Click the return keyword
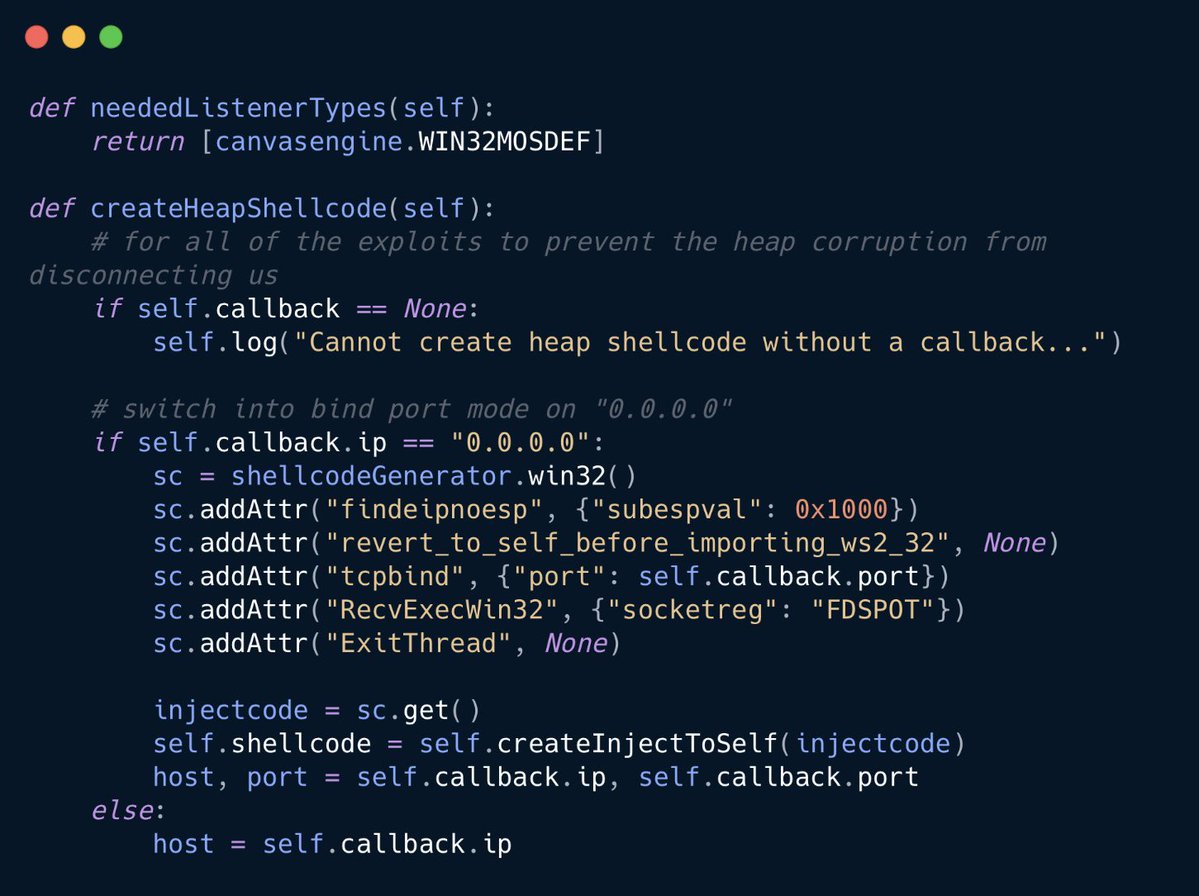 (x=137, y=141)
